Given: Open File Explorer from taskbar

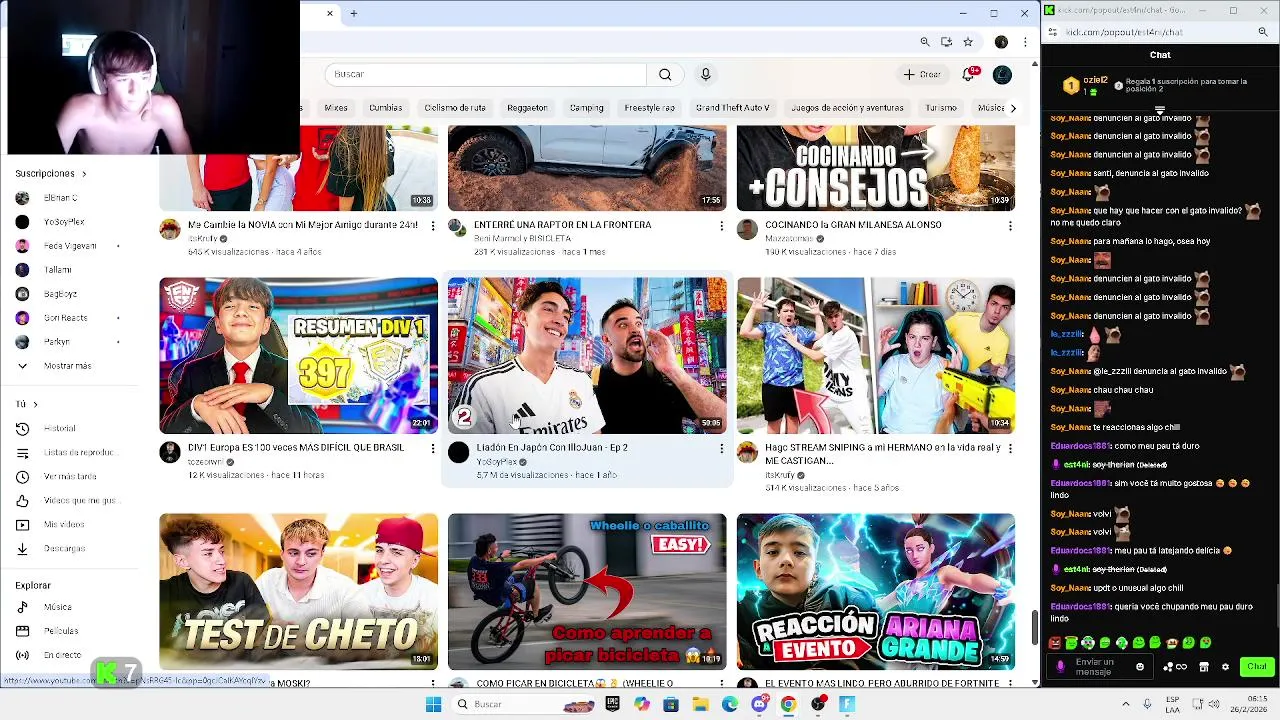Looking at the screenshot, I should (700, 704).
